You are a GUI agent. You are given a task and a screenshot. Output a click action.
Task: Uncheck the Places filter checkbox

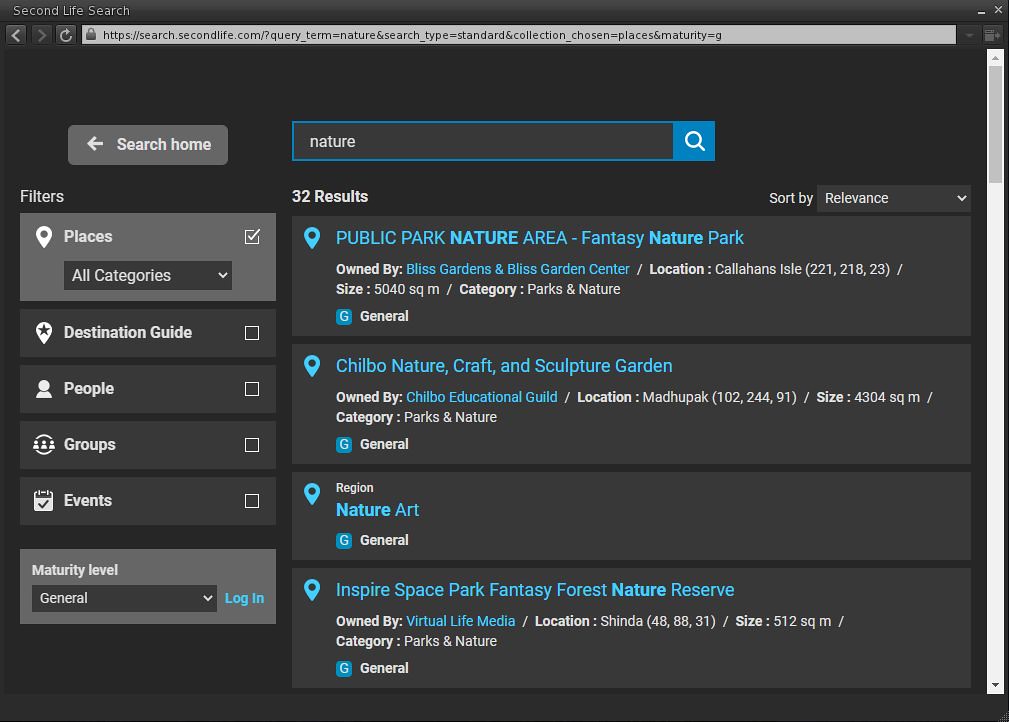[252, 237]
